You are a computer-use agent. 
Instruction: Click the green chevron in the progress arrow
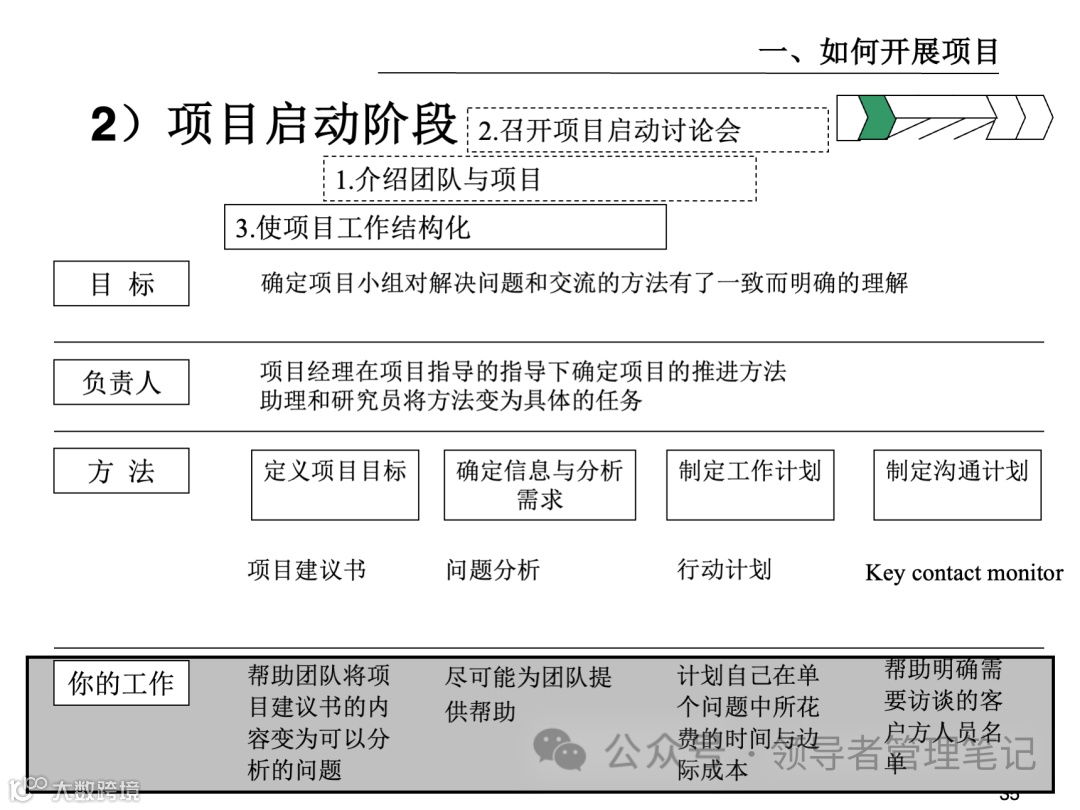(x=876, y=118)
